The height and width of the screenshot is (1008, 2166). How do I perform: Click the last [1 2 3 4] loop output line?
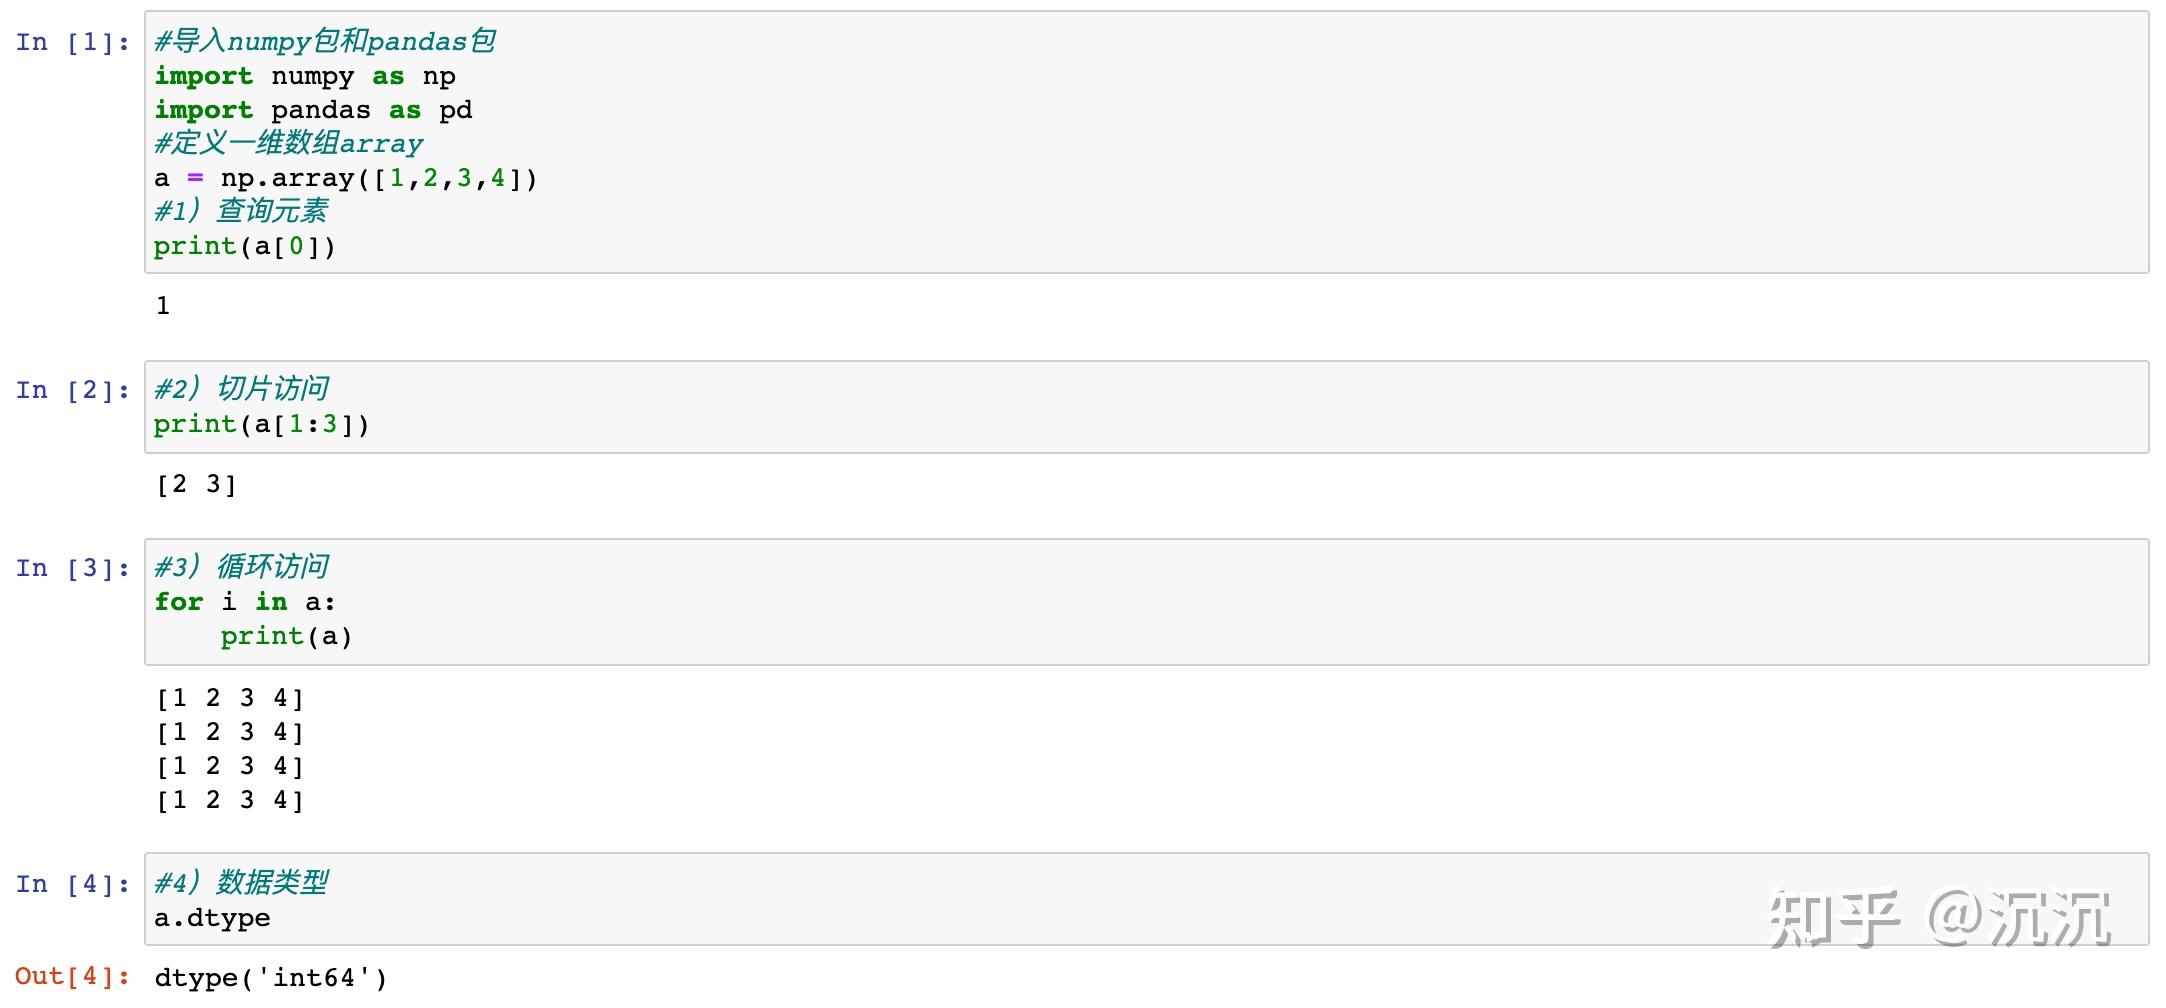click(230, 800)
